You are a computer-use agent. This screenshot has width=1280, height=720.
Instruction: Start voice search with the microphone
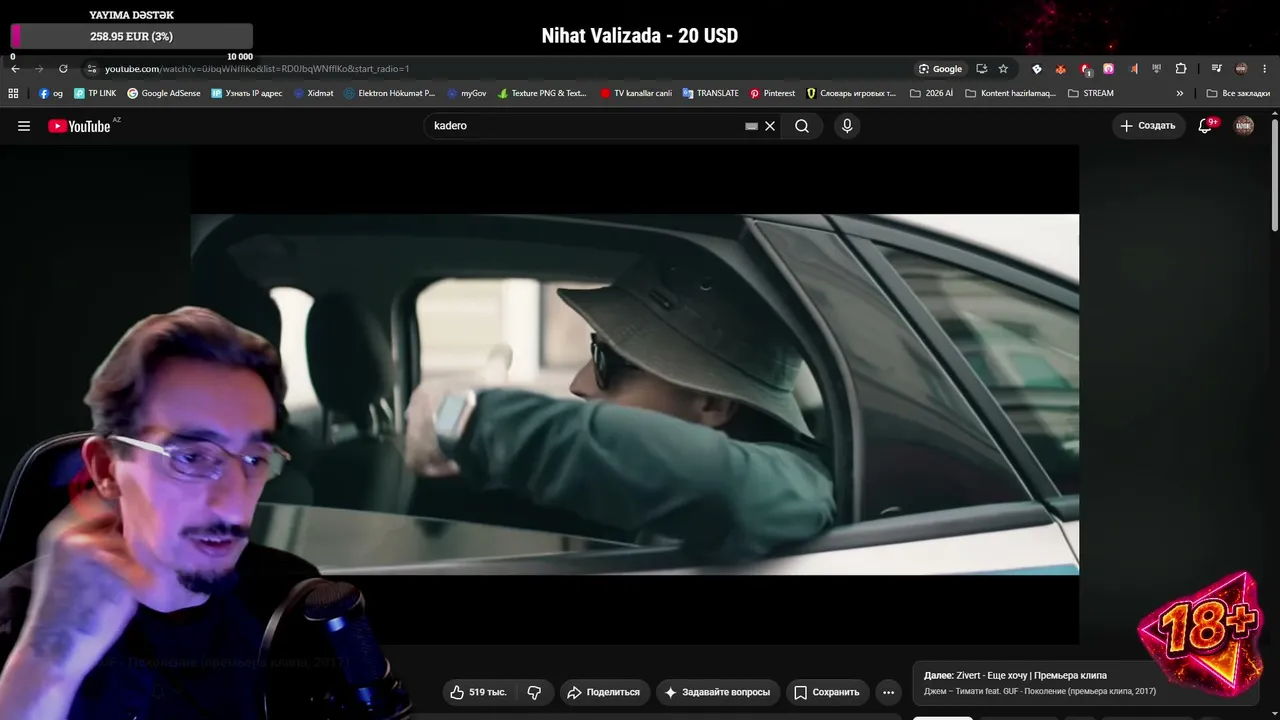coord(847,126)
